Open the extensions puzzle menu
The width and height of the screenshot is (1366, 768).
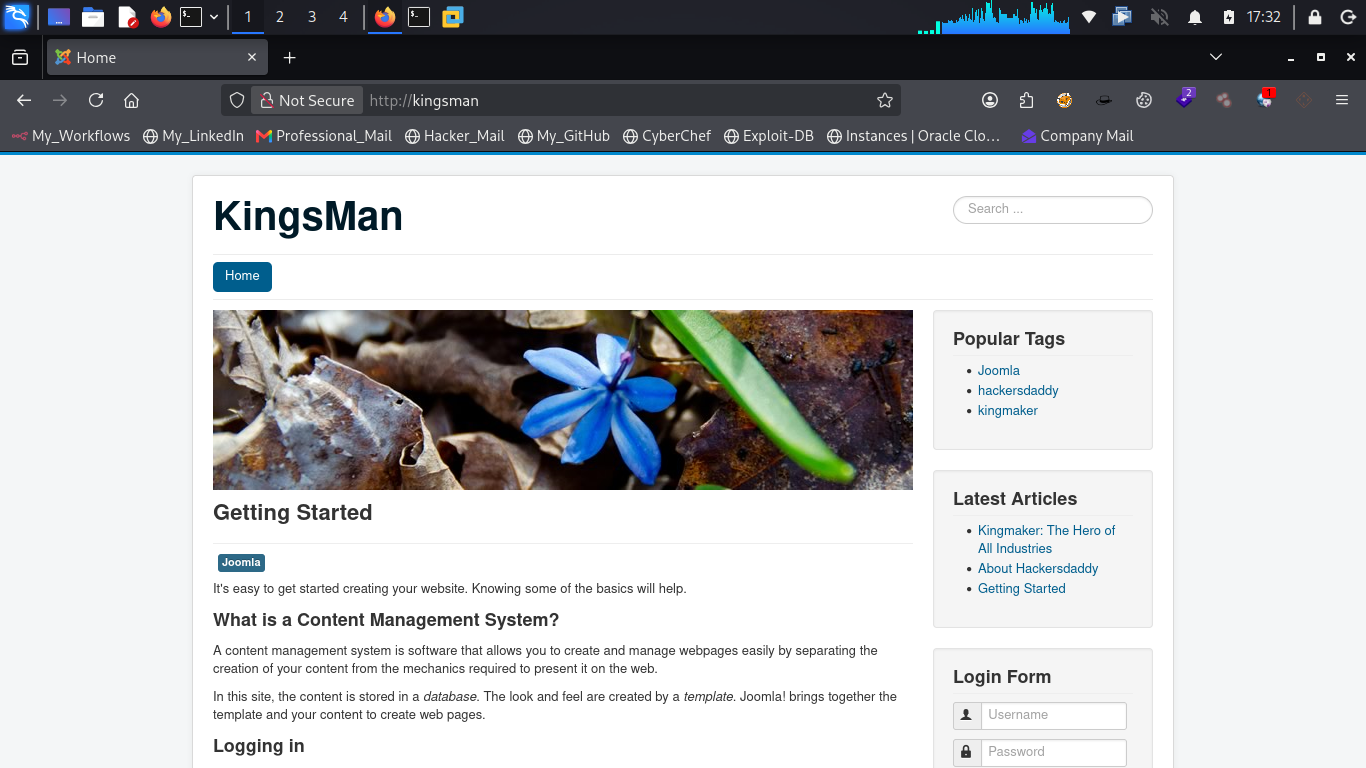1026,100
